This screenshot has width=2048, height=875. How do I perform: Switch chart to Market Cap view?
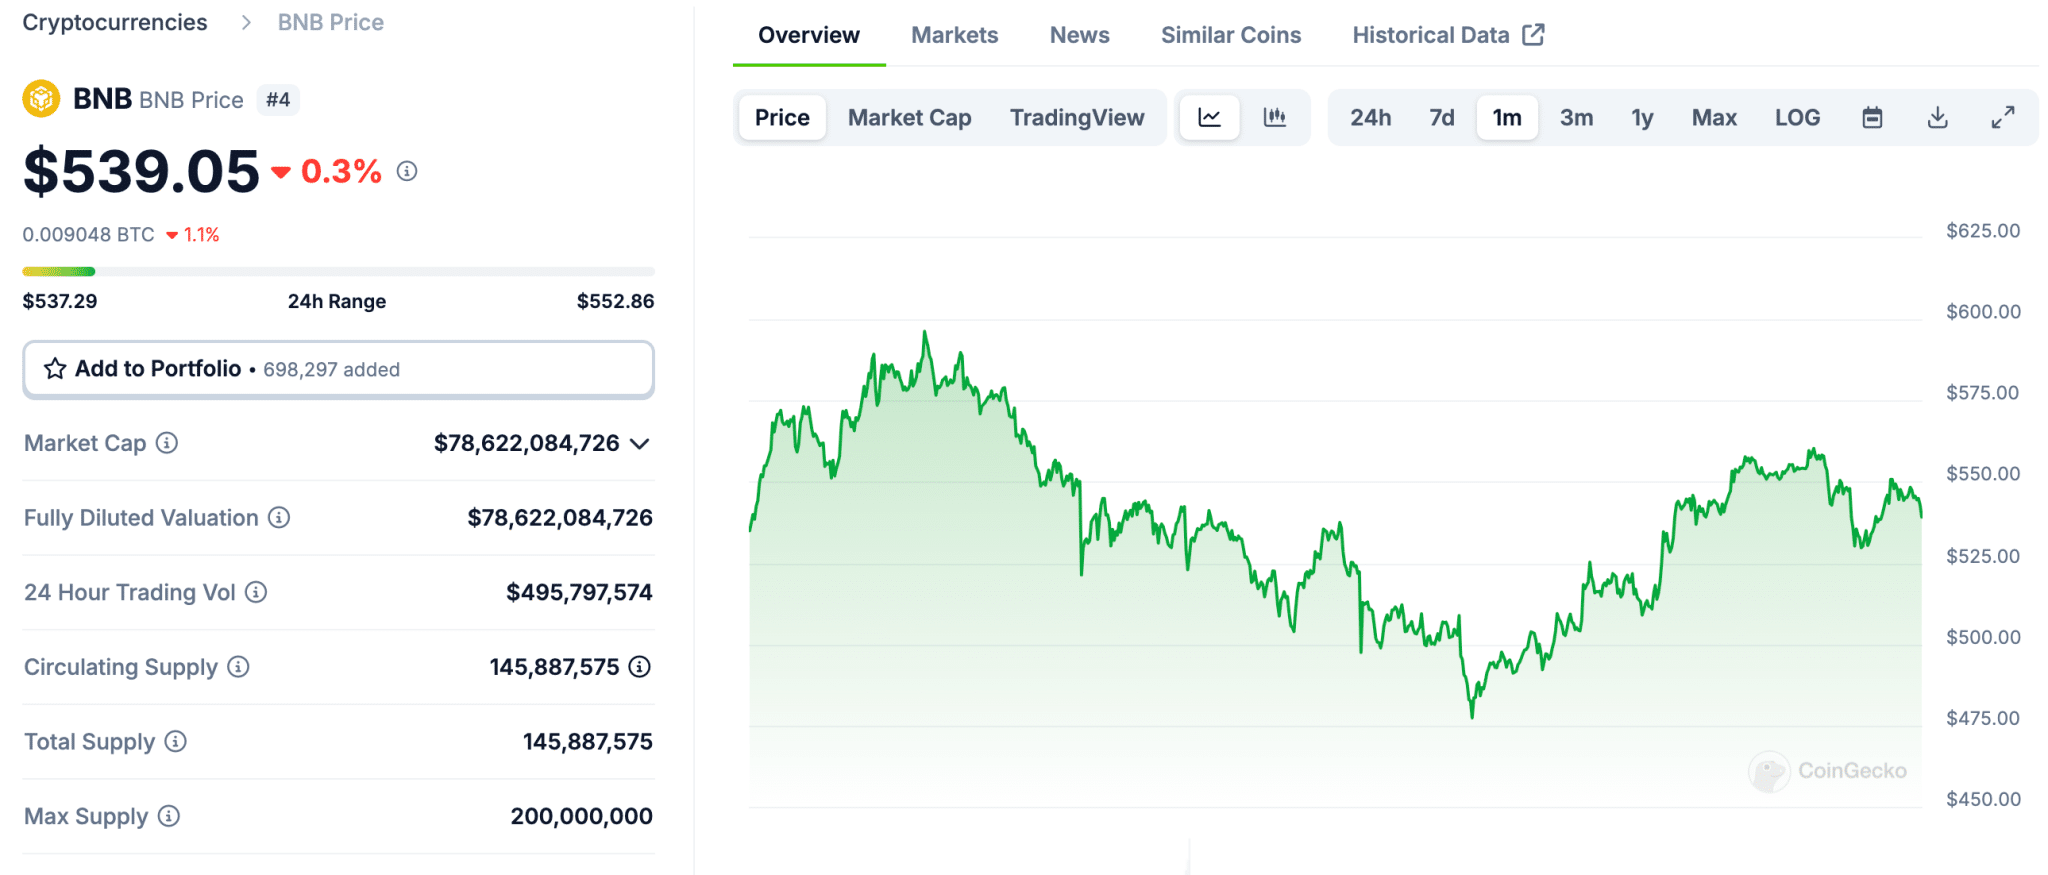click(x=909, y=118)
